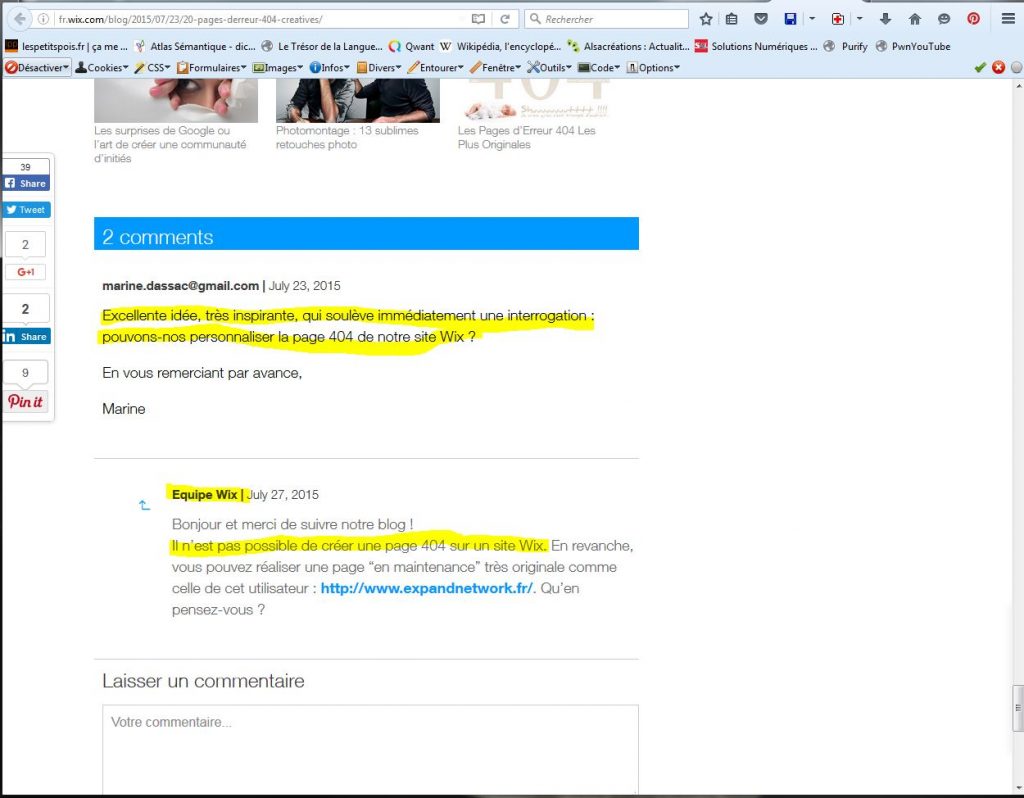Viewport: 1024px width, 798px height.
Task: Click the blue floppy disk save icon
Action: point(790,19)
